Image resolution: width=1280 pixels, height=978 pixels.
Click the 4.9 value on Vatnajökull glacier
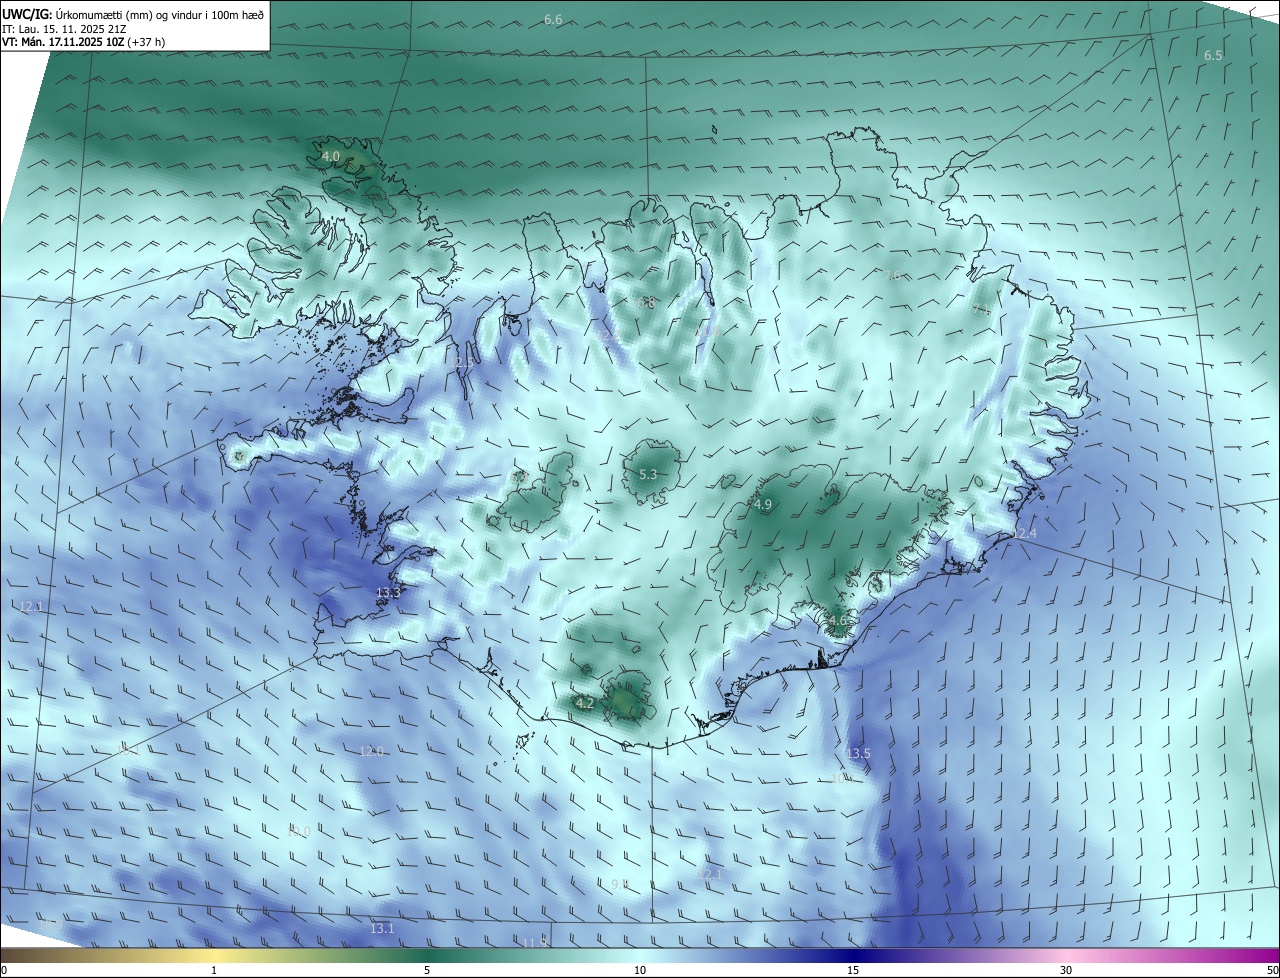pyautogui.click(x=763, y=505)
